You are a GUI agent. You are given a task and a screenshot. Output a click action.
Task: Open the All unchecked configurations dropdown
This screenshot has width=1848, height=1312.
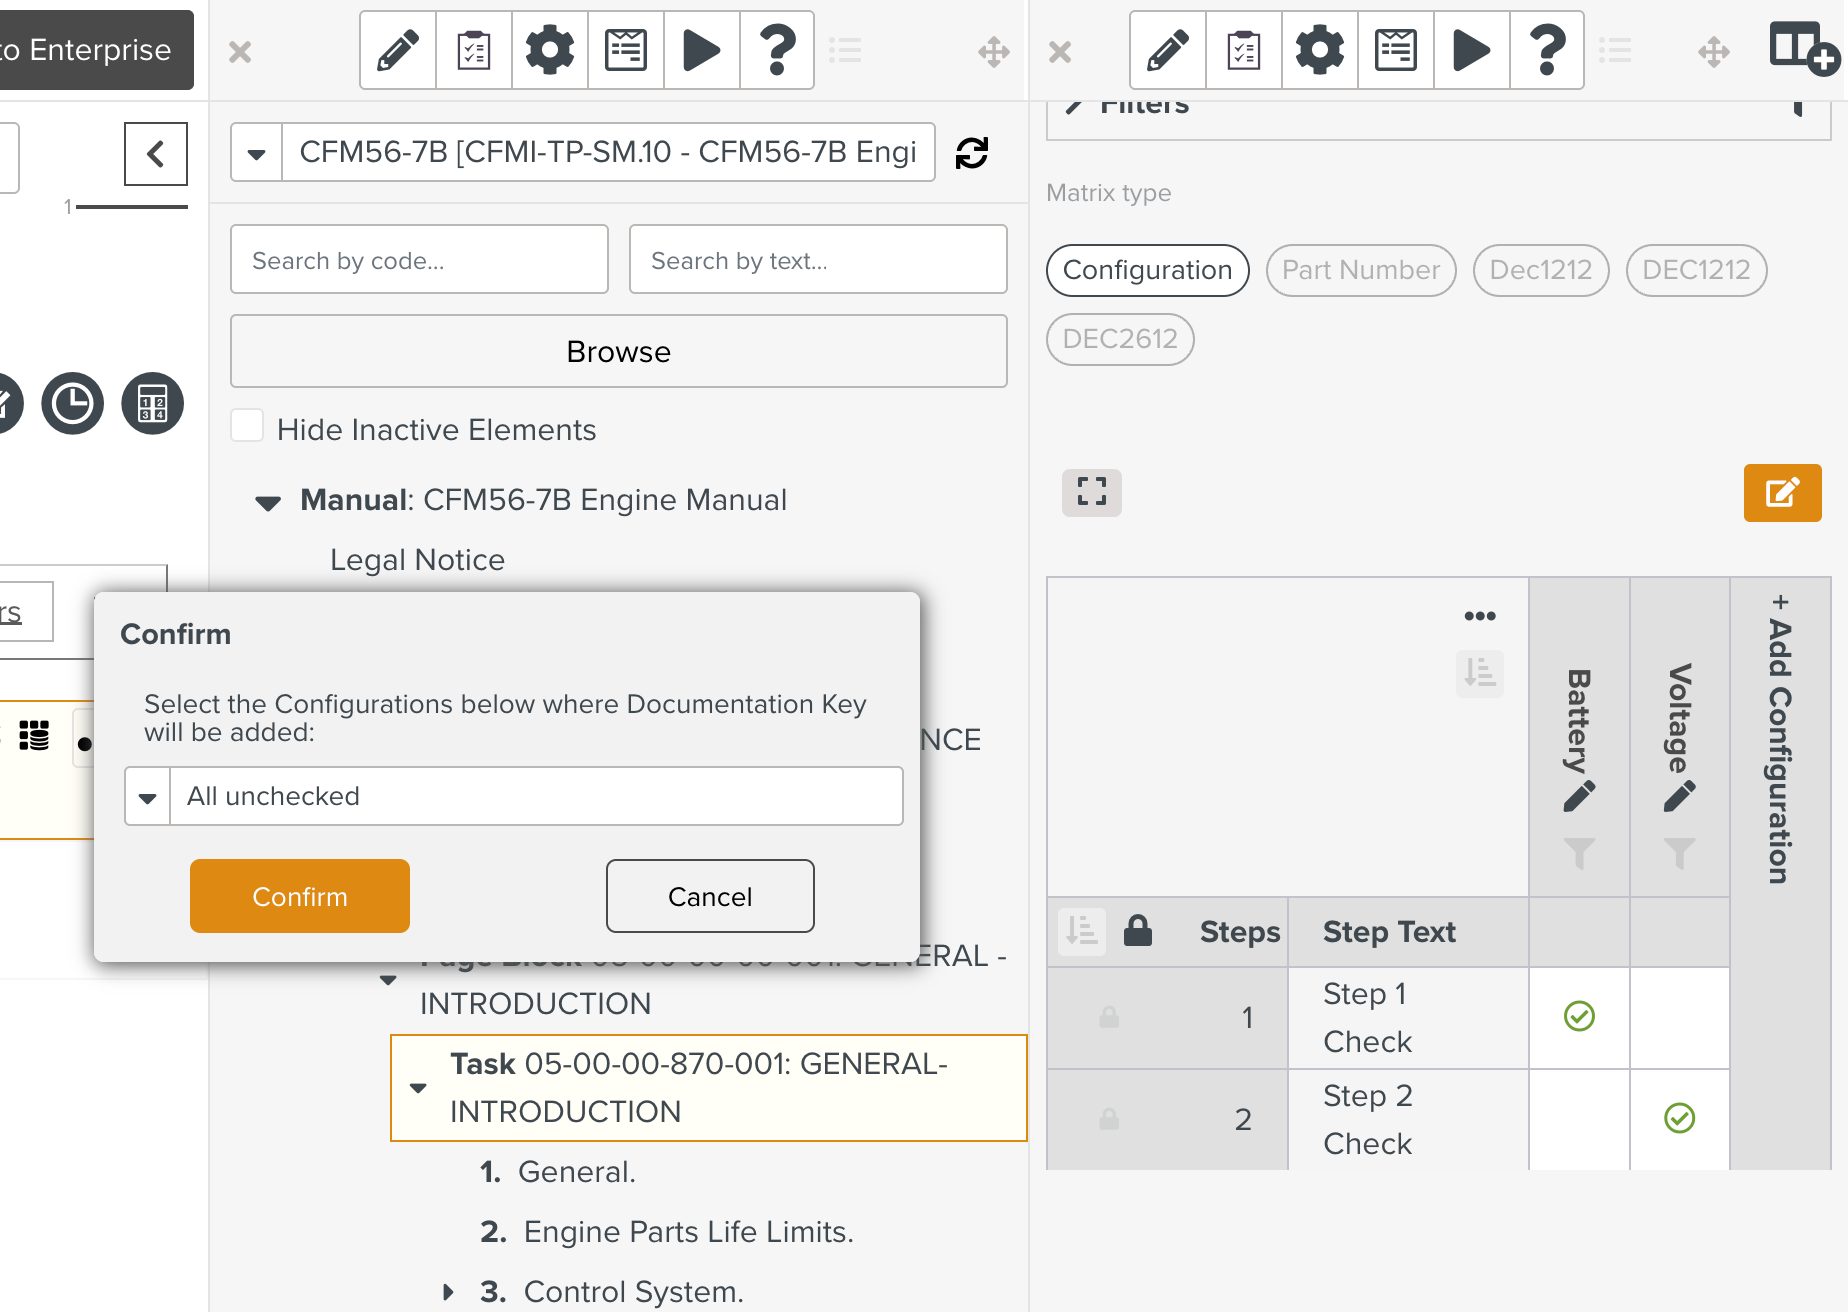coord(148,797)
